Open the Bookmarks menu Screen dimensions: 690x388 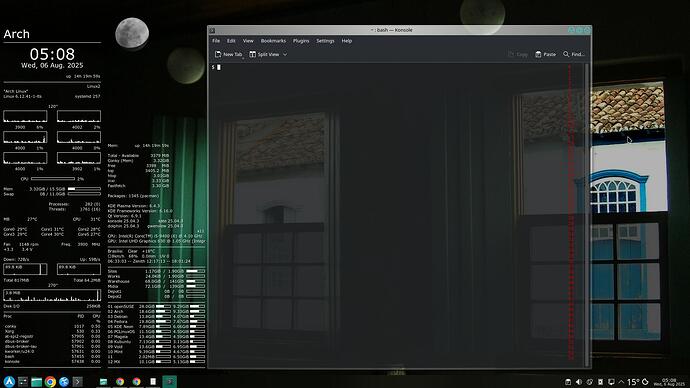coord(273,41)
